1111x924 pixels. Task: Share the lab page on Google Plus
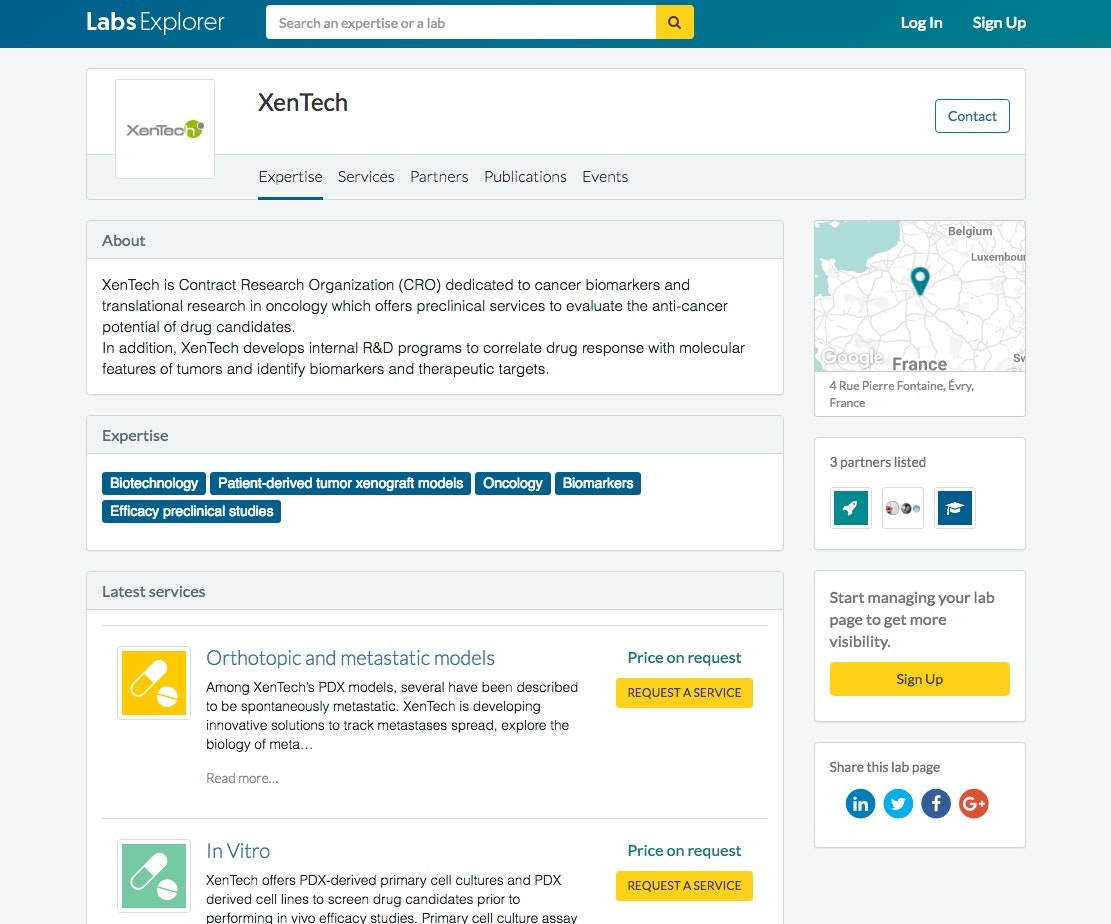(x=974, y=804)
